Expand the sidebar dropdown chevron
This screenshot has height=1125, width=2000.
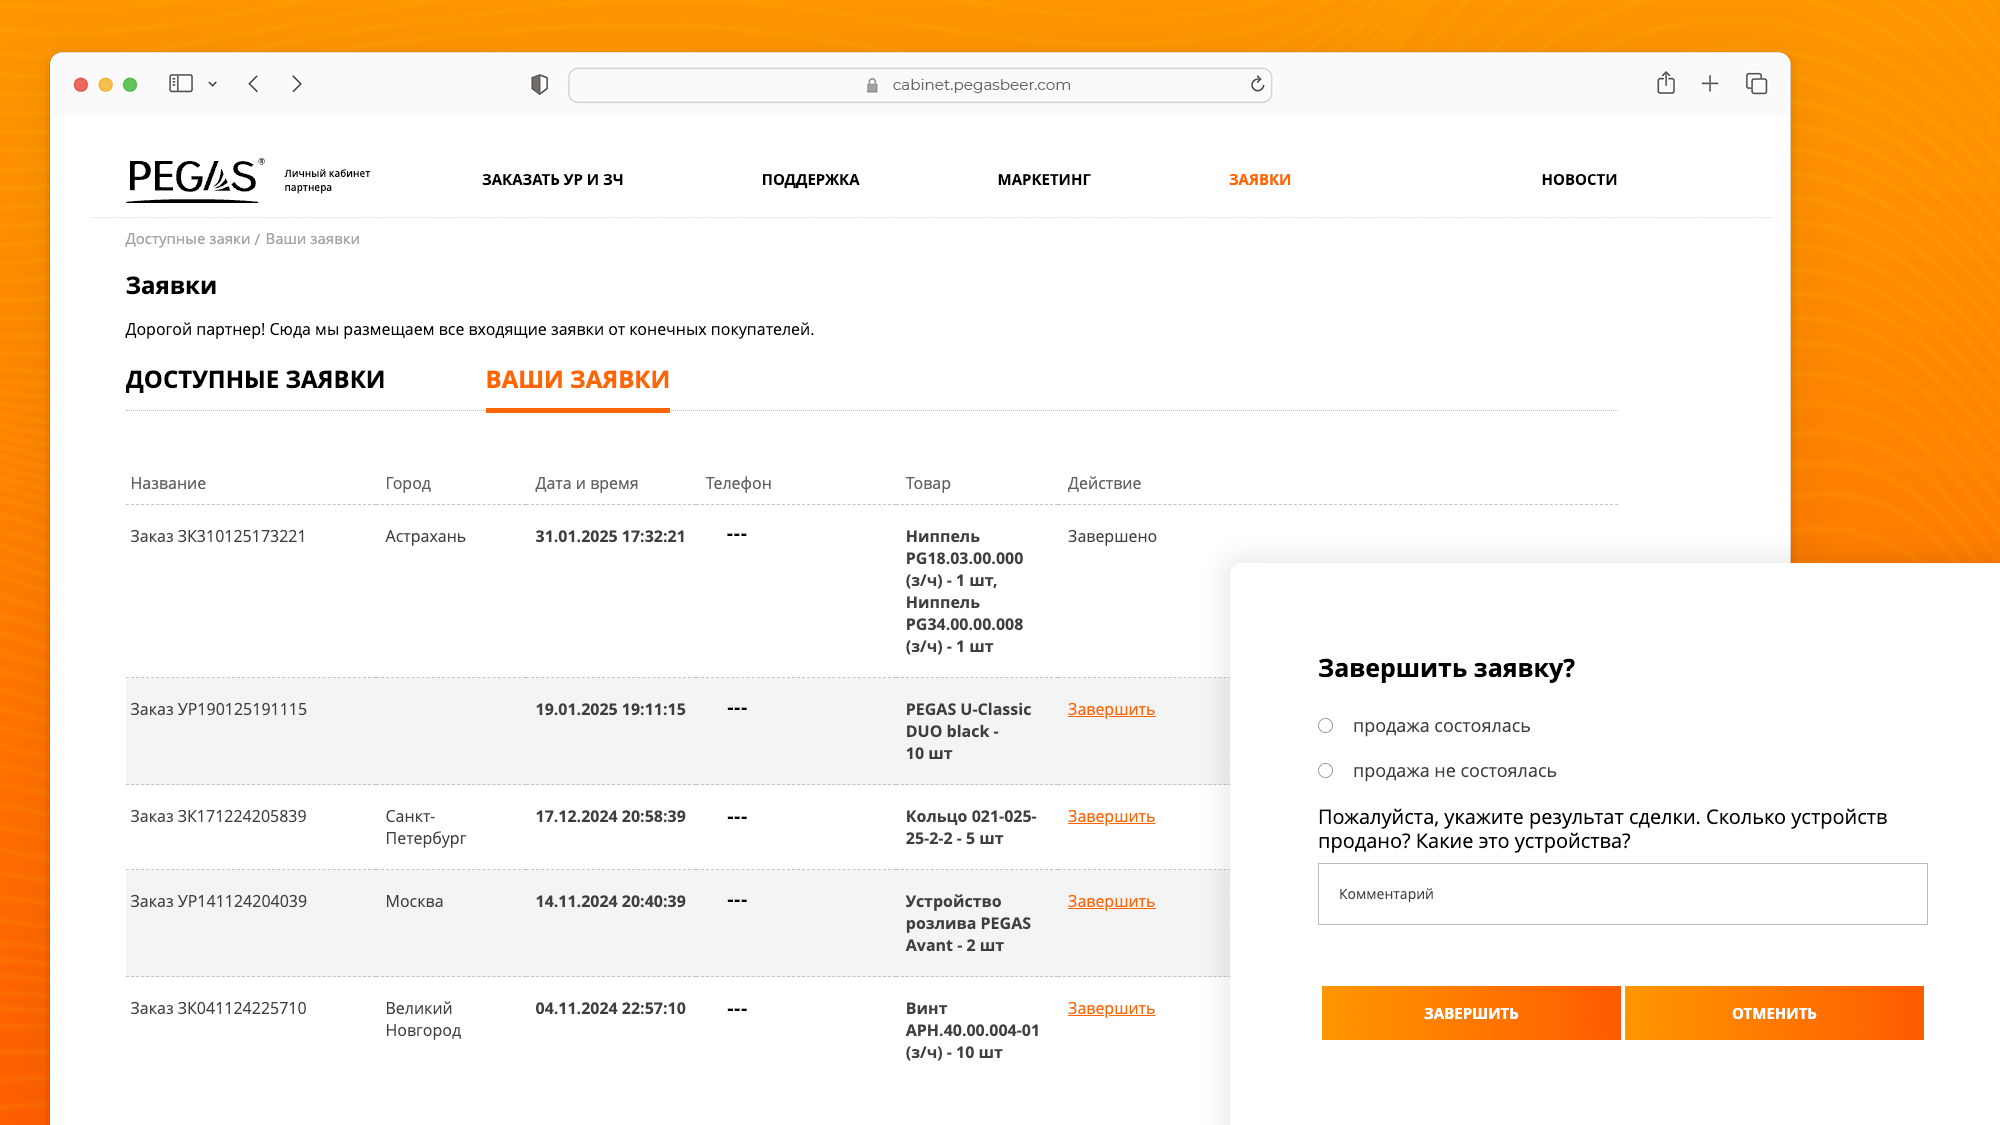point(213,85)
